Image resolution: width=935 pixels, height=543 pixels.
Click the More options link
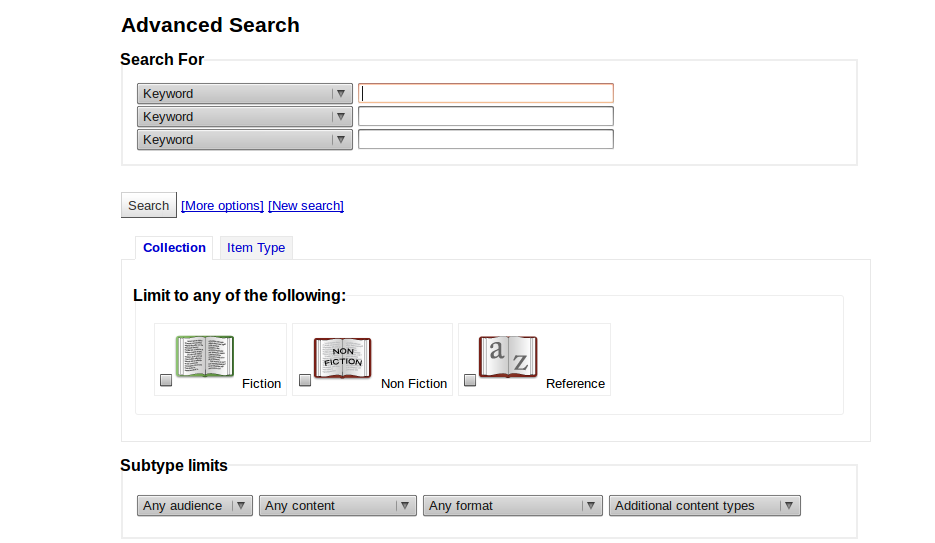pos(222,206)
